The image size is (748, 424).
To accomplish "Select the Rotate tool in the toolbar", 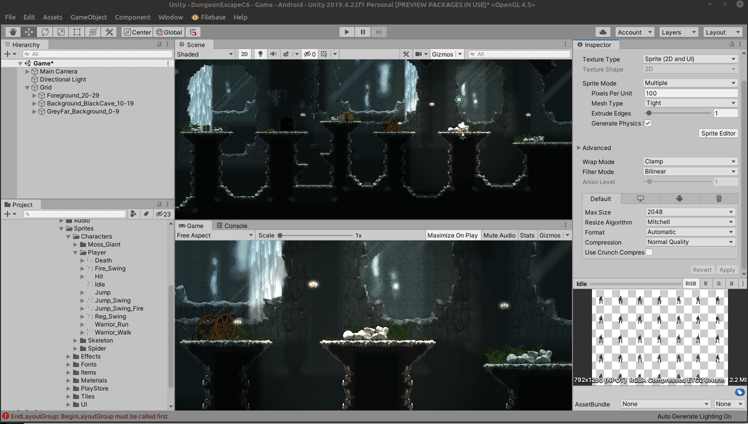I will [45, 32].
